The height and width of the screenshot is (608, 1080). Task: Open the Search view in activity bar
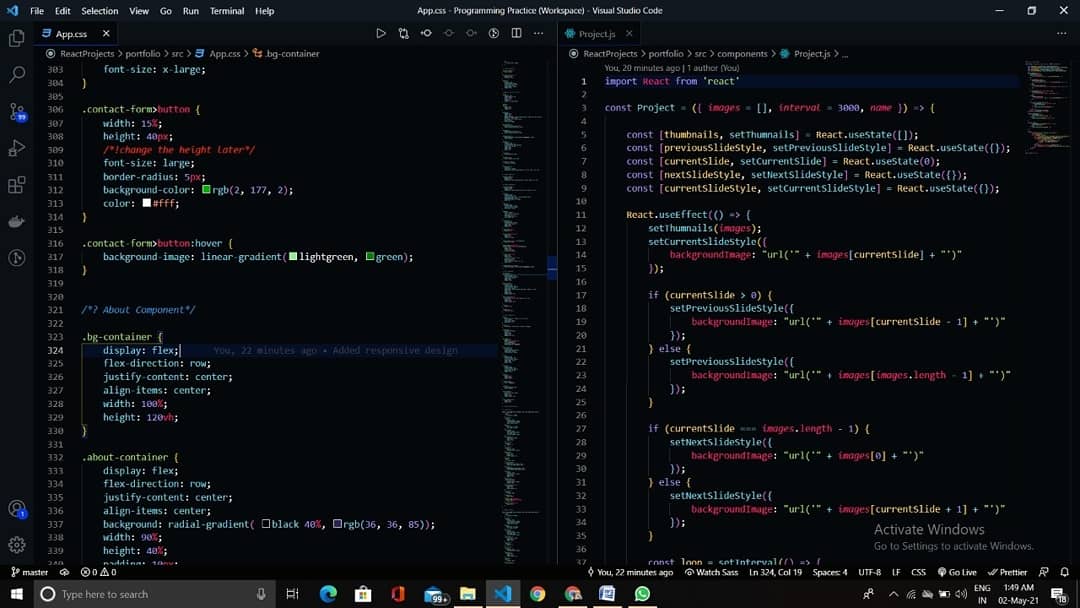pos(17,74)
